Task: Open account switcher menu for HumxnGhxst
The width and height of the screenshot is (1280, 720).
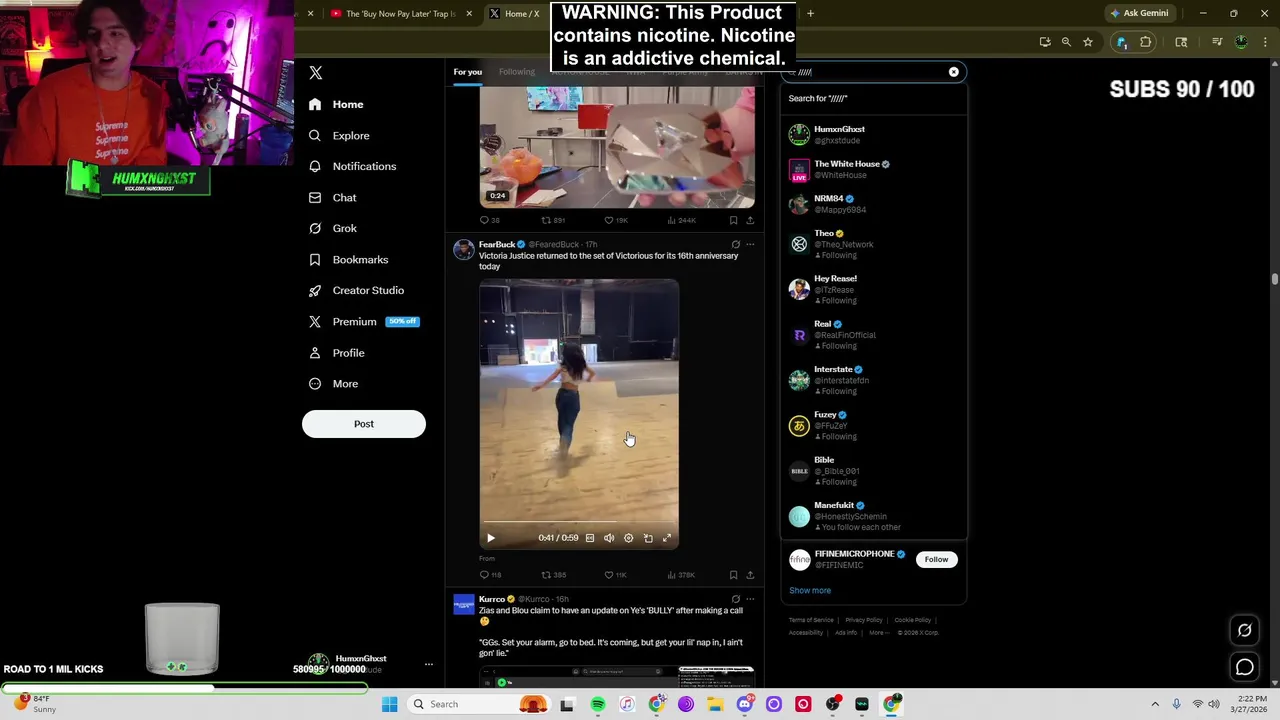Action: tap(366, 664)
